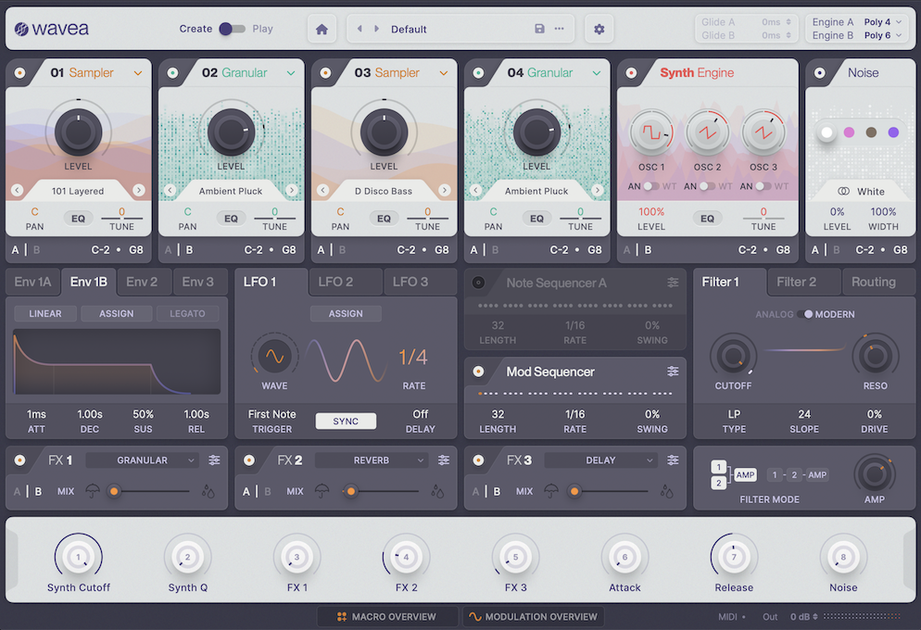Enable the Note Sequencer A power button
The width and height of the screenshot is (921, 630).
click(x=478, y=283)
